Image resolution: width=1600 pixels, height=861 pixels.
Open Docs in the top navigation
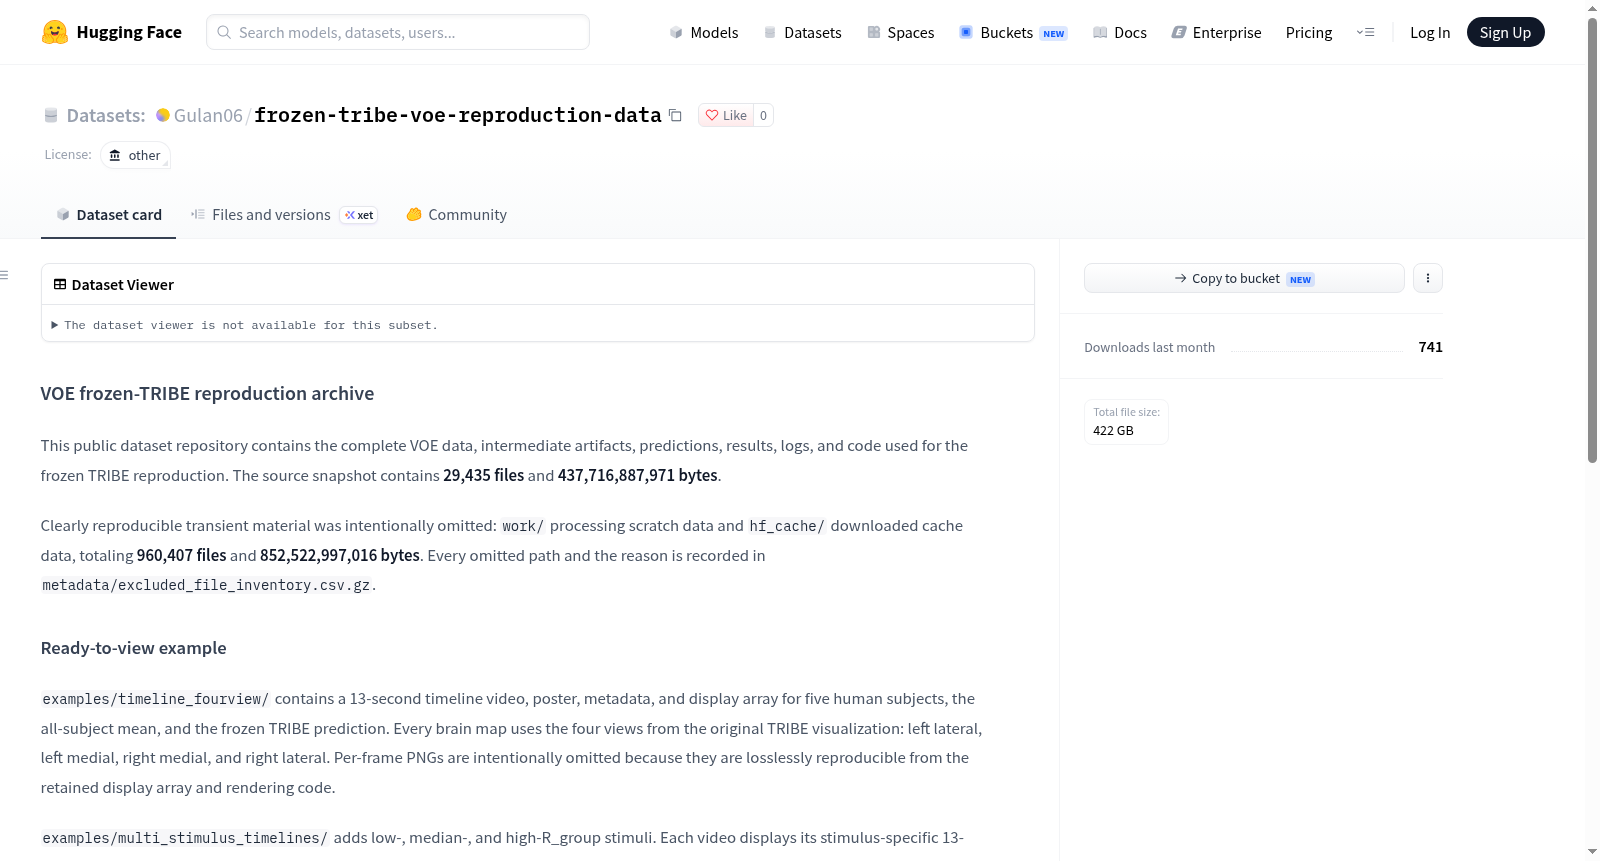tap(1119, 32)
